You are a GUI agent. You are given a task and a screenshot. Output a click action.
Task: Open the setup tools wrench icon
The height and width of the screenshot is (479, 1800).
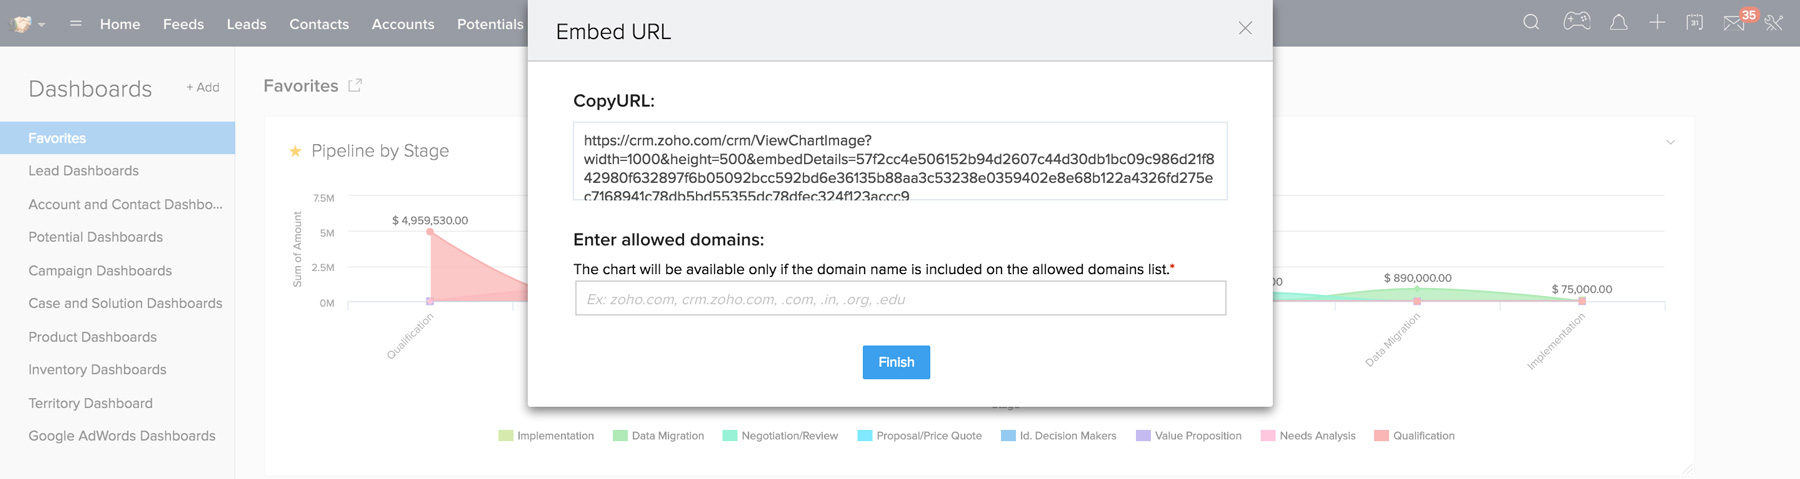1774,22
